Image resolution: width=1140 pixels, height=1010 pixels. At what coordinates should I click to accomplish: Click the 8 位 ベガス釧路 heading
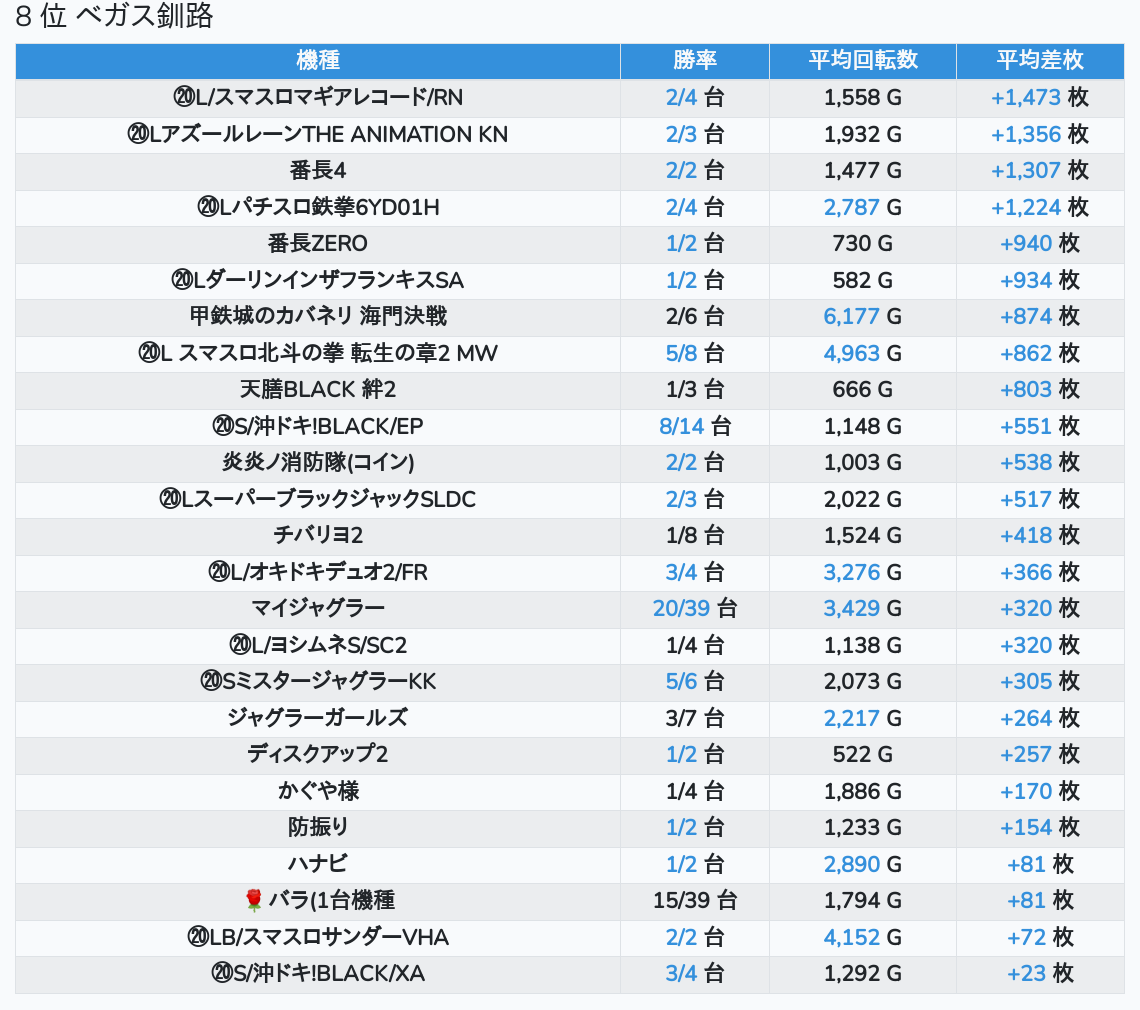[x=114, y=17]
